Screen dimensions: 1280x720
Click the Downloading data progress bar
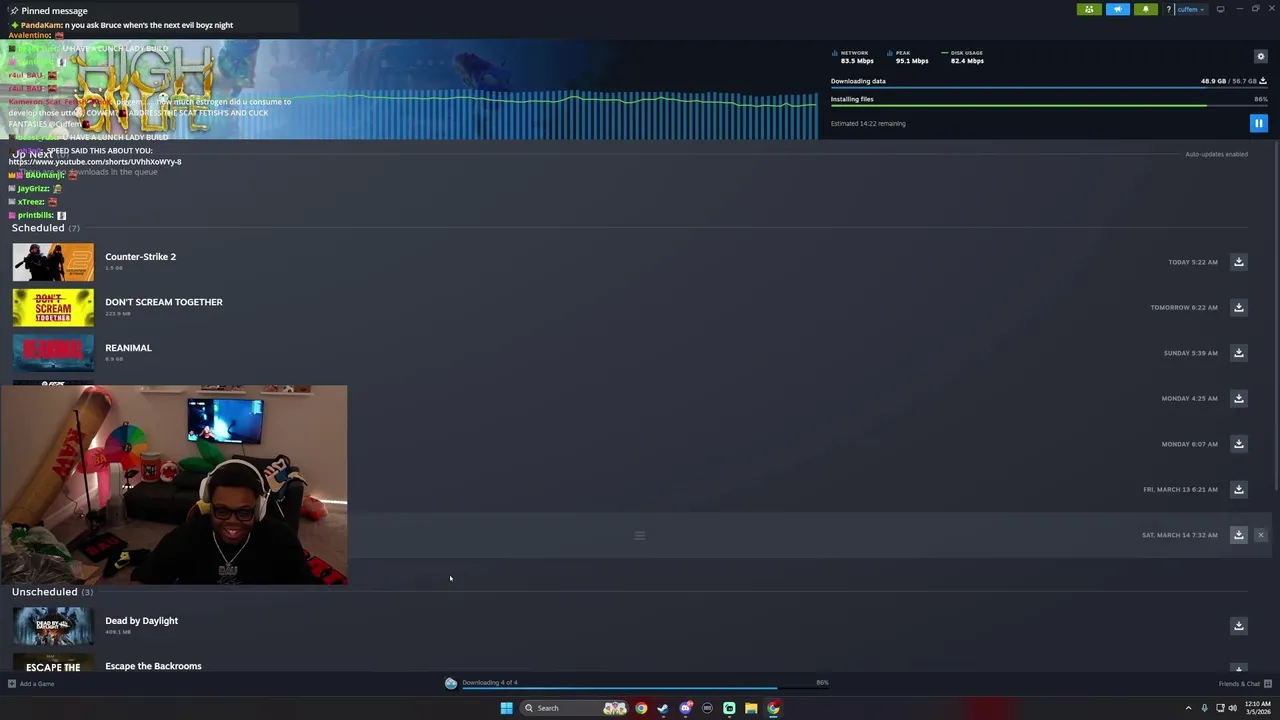point(1049,89)
